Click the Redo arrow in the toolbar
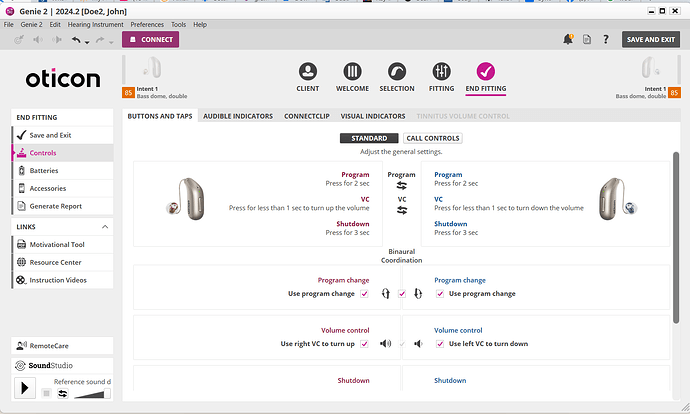The width and height of the screenshot is (690, 414). (100, 40)
